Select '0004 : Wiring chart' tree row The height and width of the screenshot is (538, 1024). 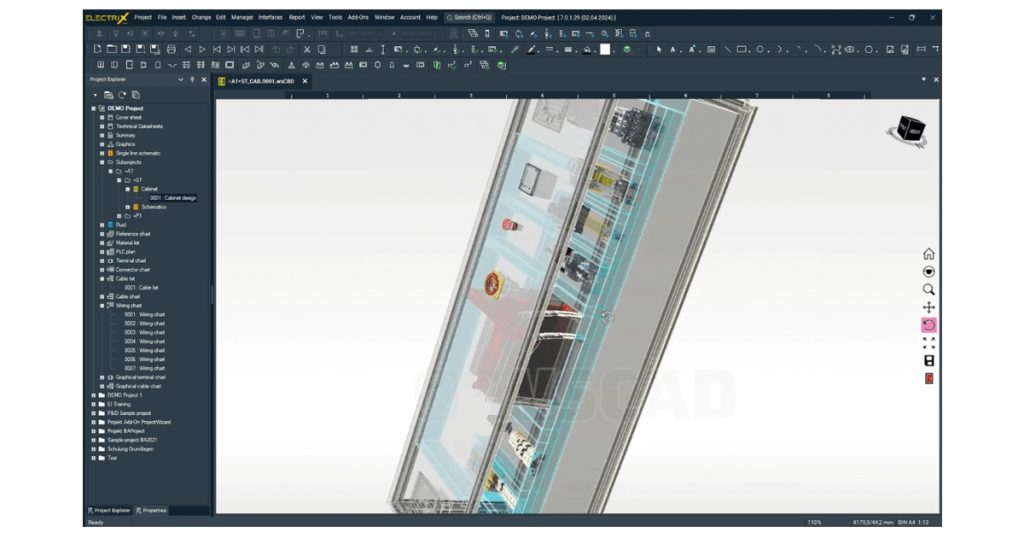(144, 341)
